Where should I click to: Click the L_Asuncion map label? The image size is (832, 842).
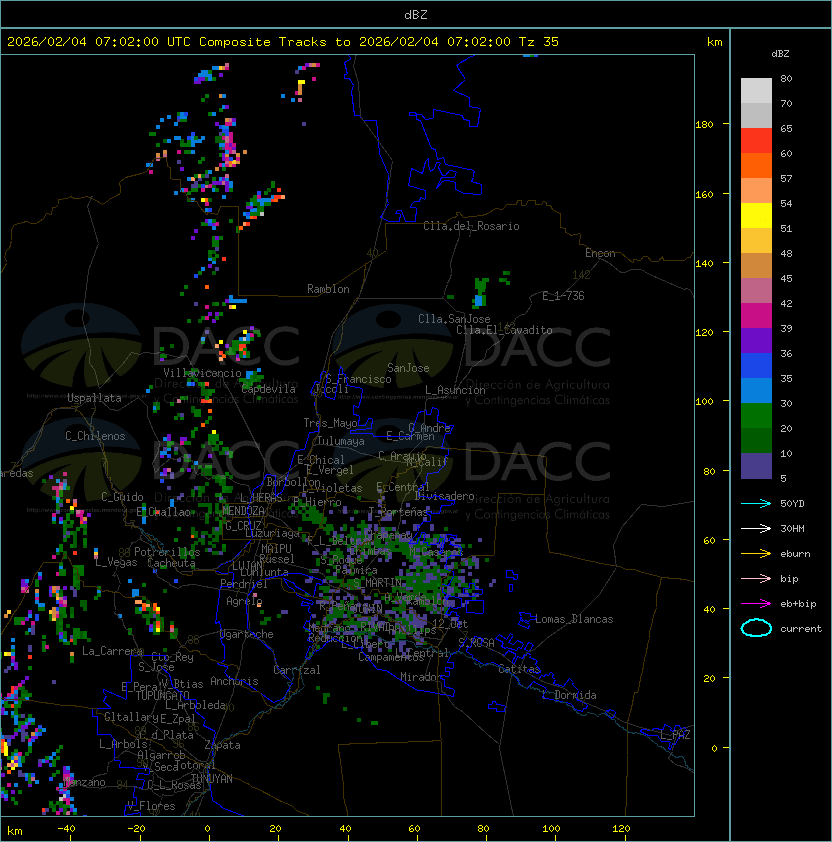(x=455, y=390)
